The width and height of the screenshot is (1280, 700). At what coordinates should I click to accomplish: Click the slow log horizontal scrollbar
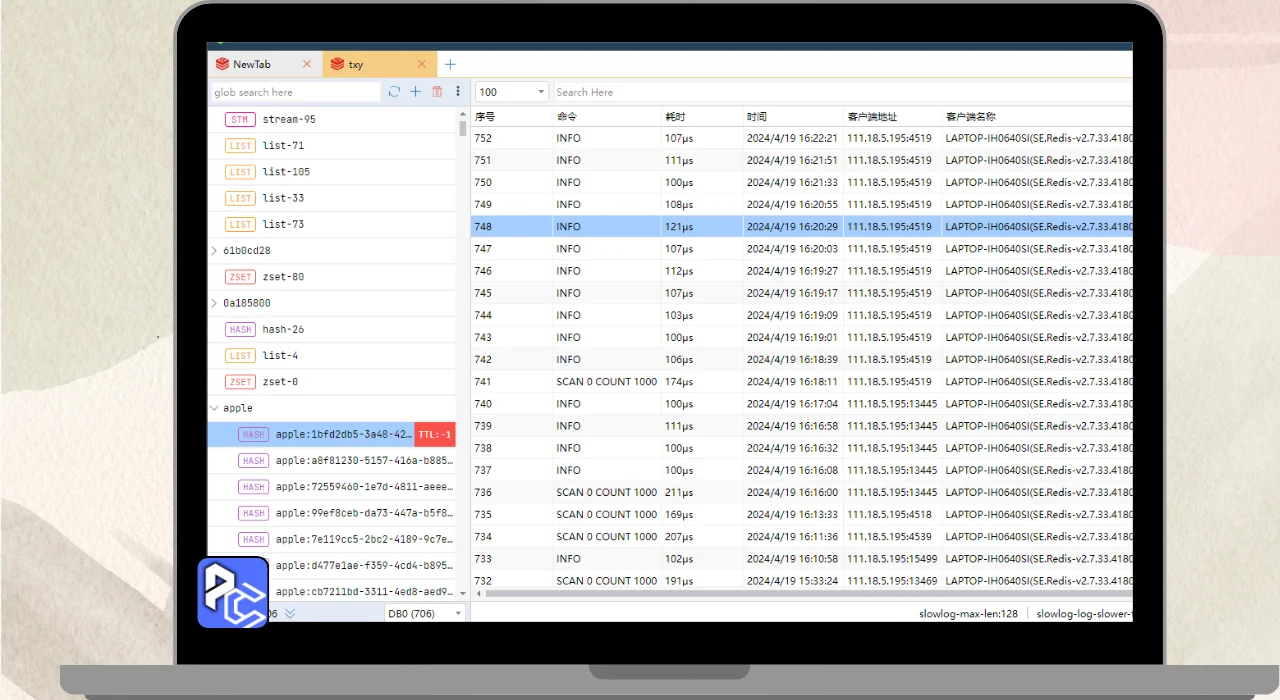point(780,593)
